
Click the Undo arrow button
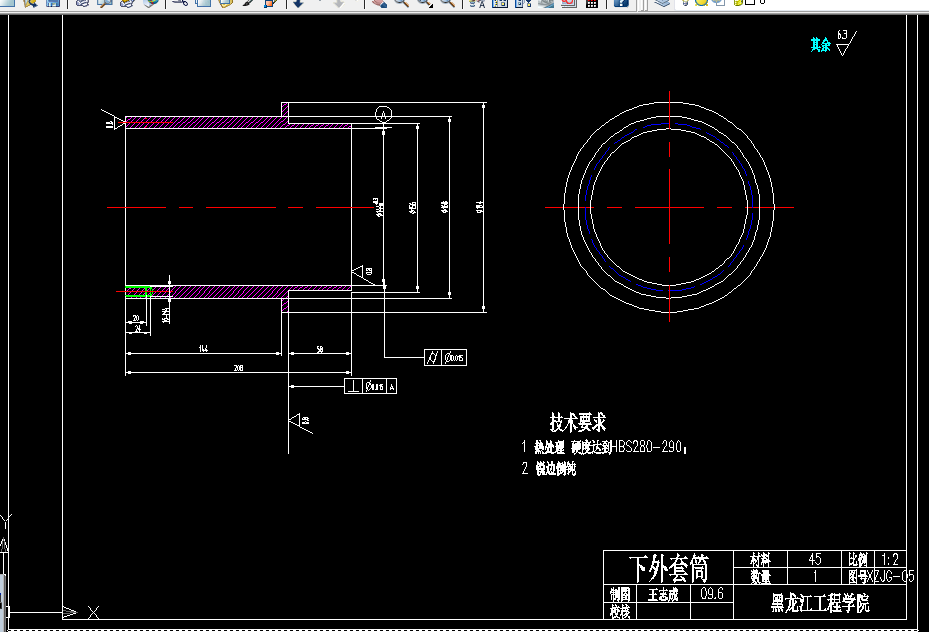coord(299,2)
